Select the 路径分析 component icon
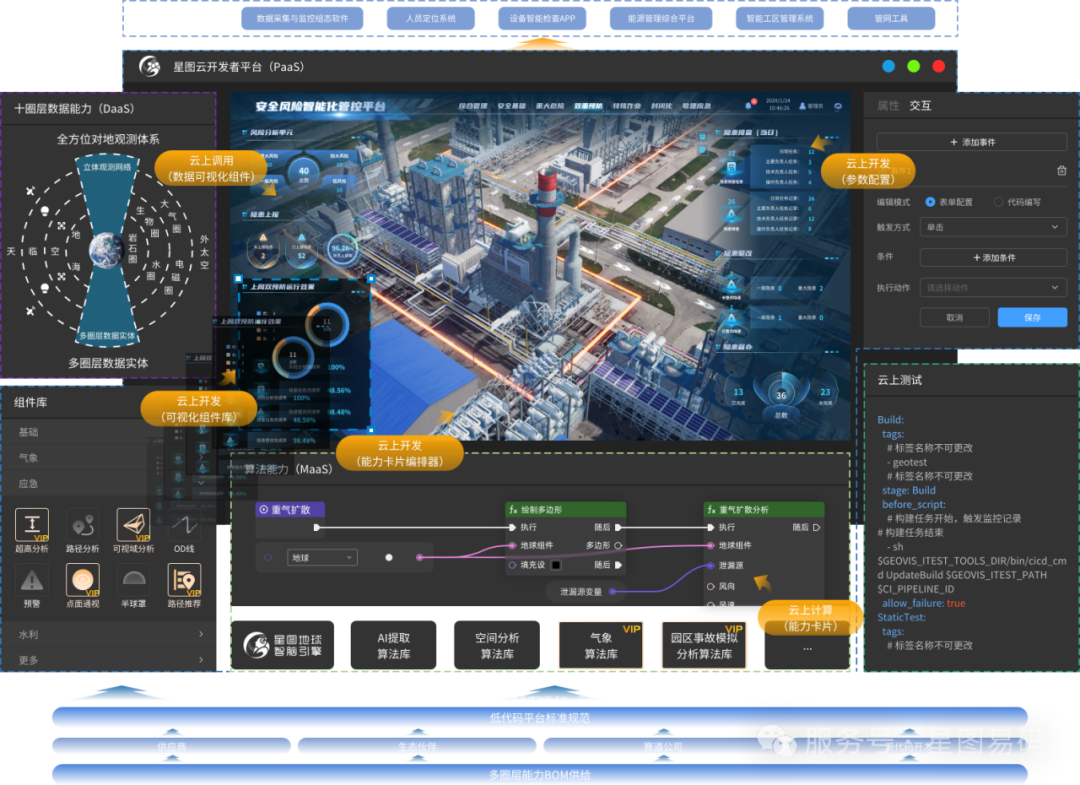Viewport: 1080px width, 785px height. tap(83, 525)
